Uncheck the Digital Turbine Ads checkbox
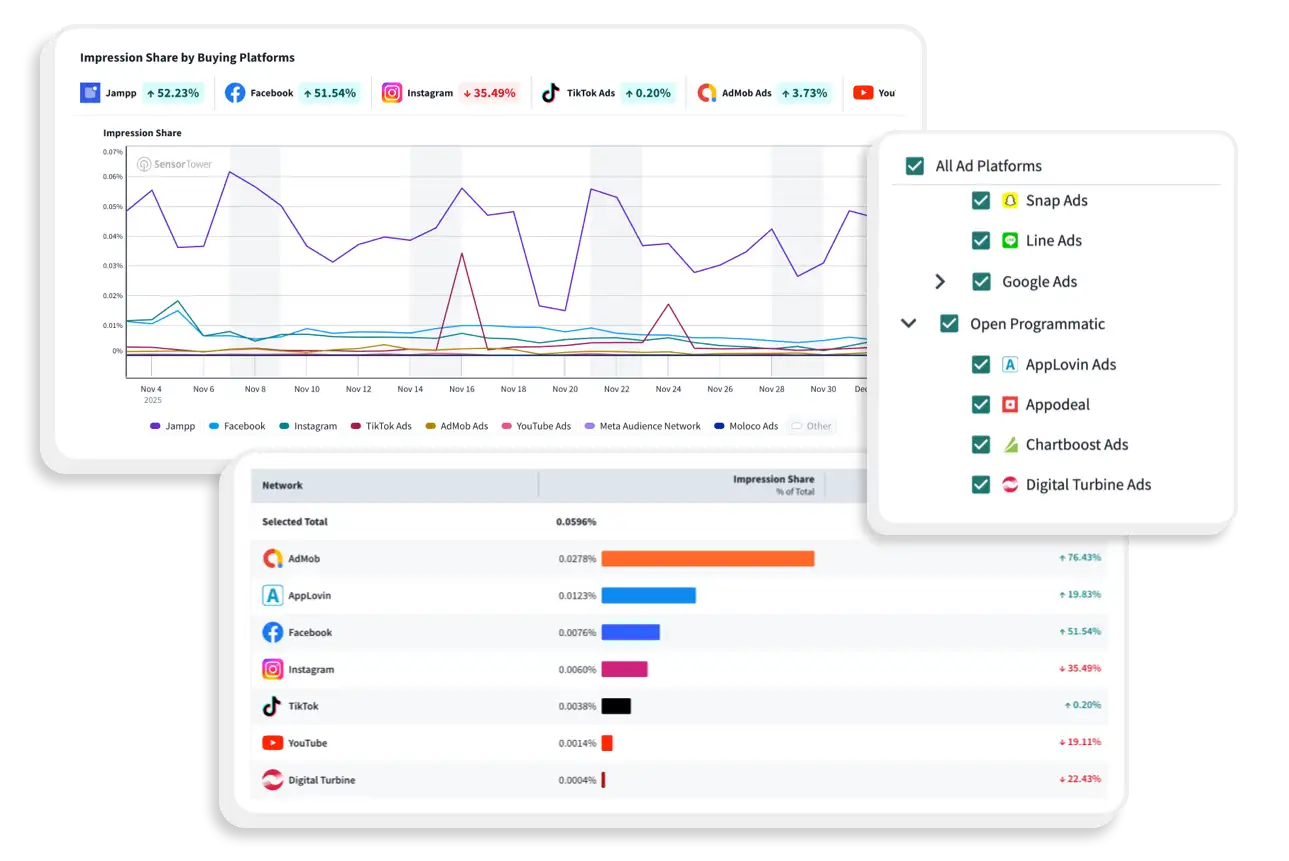Image resolution: width=1289 pixels, height=861 pixels. pyautogui.click(x=981, y=484)
